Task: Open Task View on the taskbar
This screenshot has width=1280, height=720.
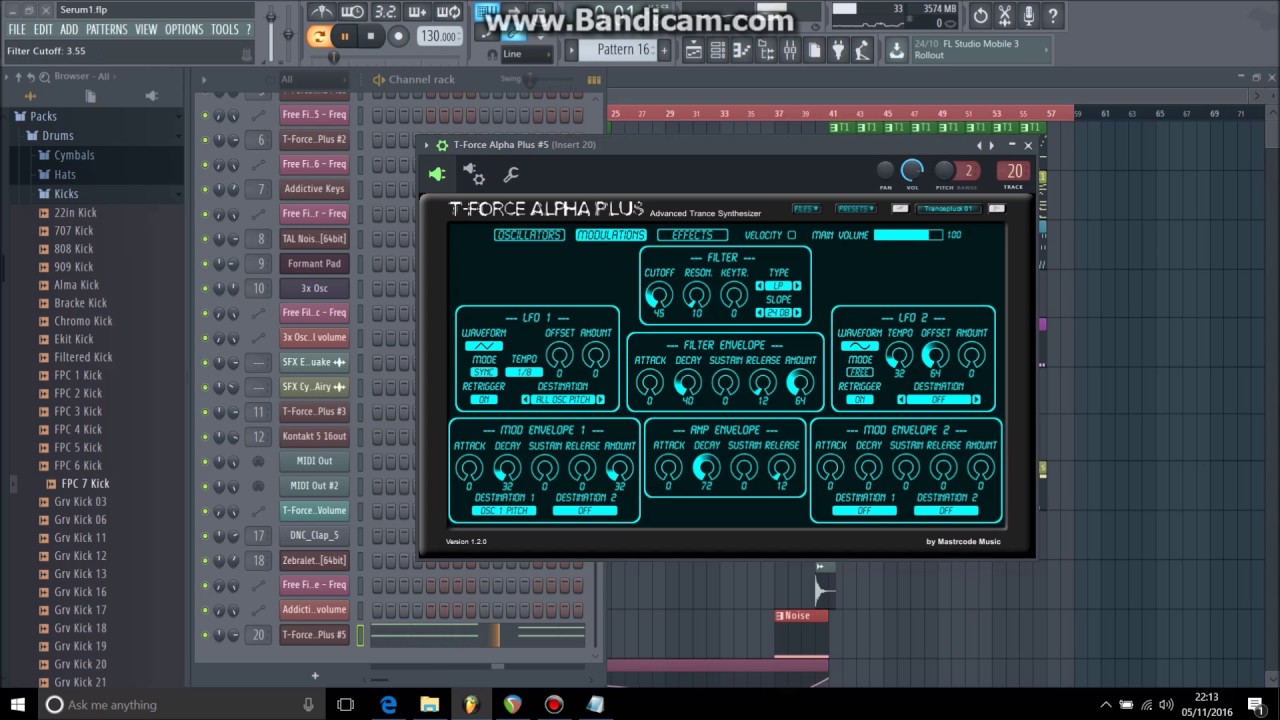Action: point(346,705)
